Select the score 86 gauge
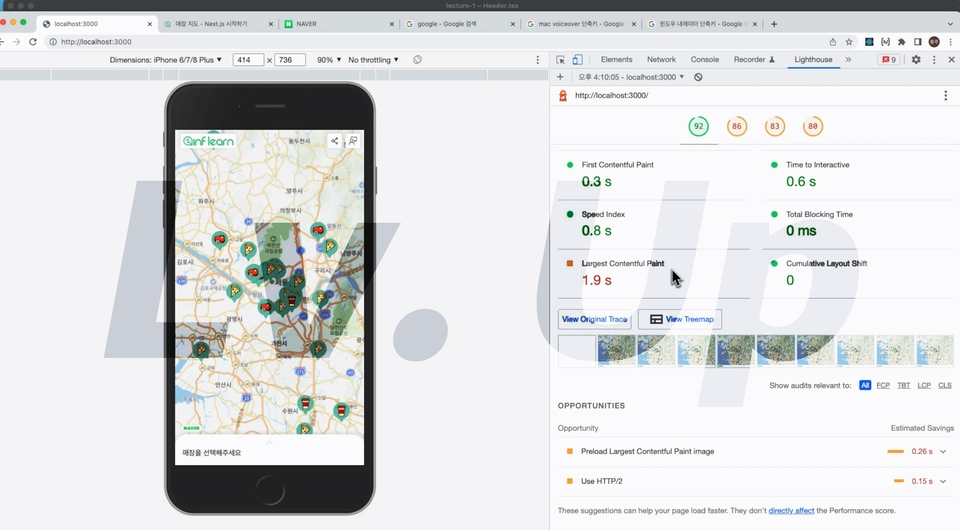 [x=737, y=127]
